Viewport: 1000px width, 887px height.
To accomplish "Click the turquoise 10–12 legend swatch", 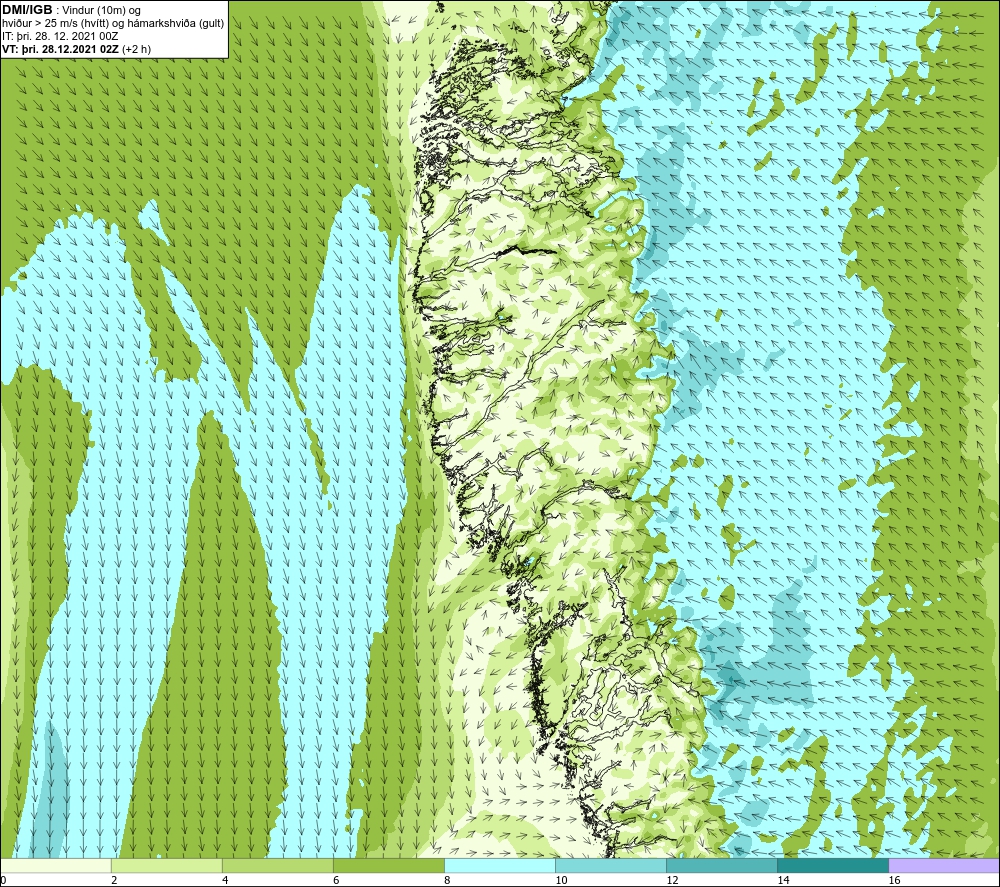I will tap(610, 866).
